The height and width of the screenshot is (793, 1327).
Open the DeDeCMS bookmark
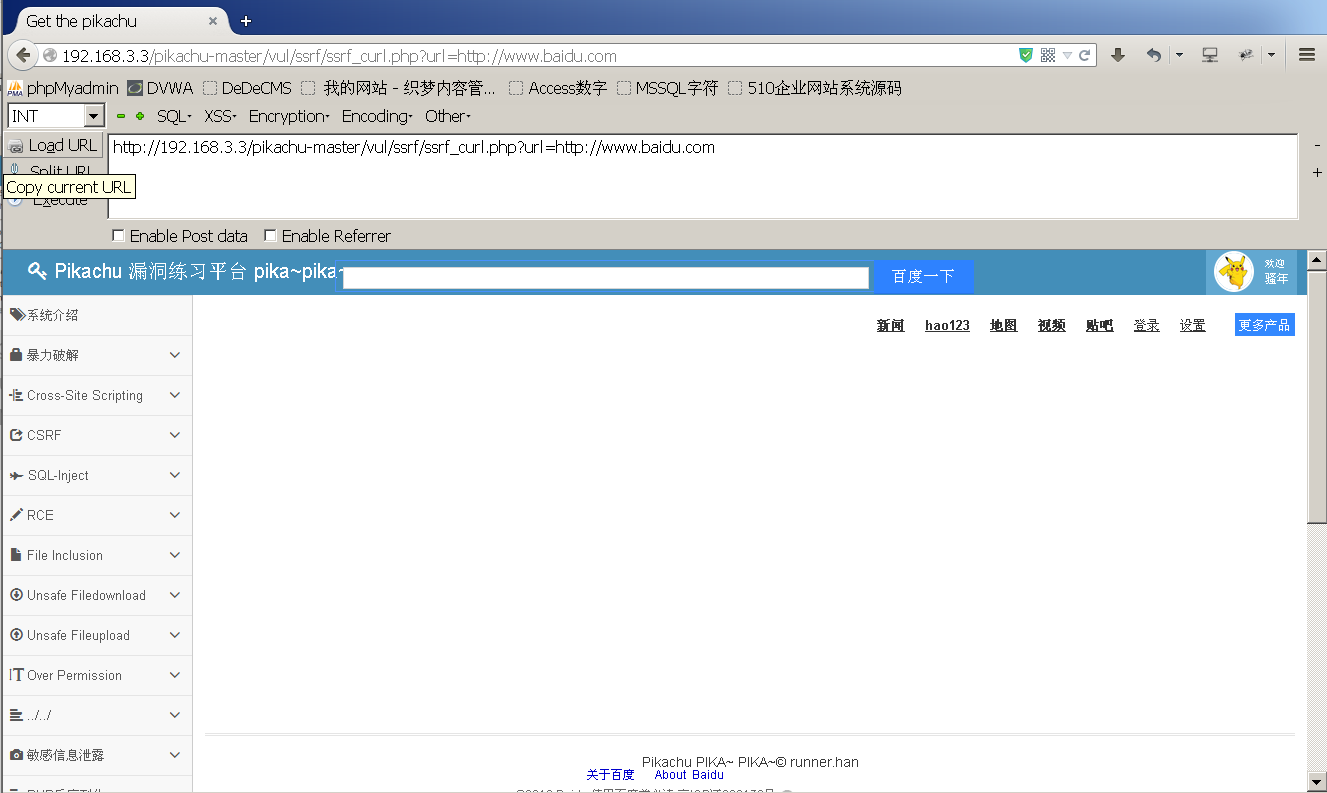pos(247,88)
